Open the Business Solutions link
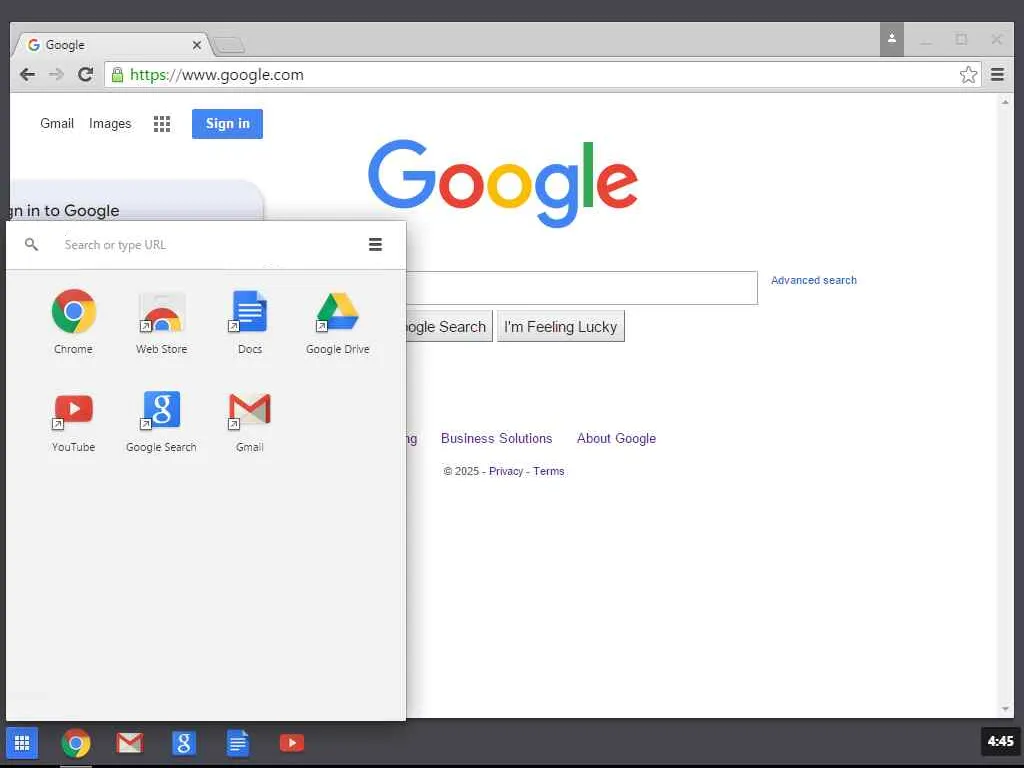The image size is (1024, 768). tap(496, 438)
